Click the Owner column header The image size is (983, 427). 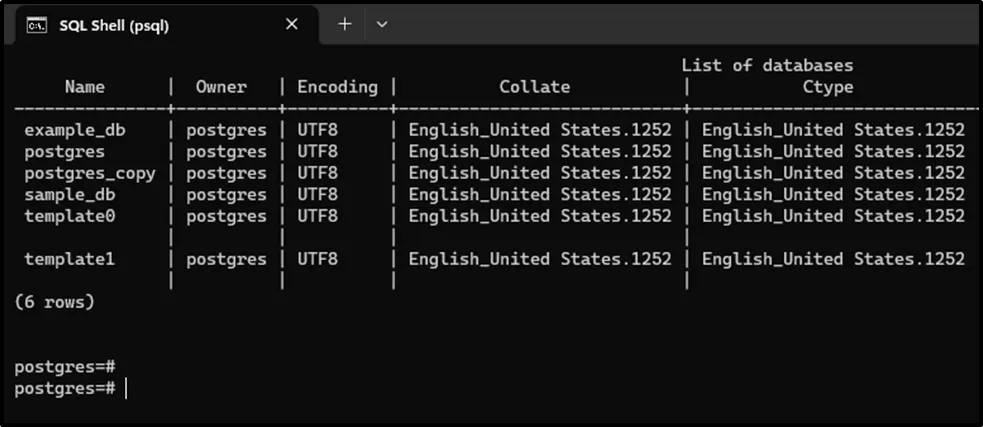221,87
